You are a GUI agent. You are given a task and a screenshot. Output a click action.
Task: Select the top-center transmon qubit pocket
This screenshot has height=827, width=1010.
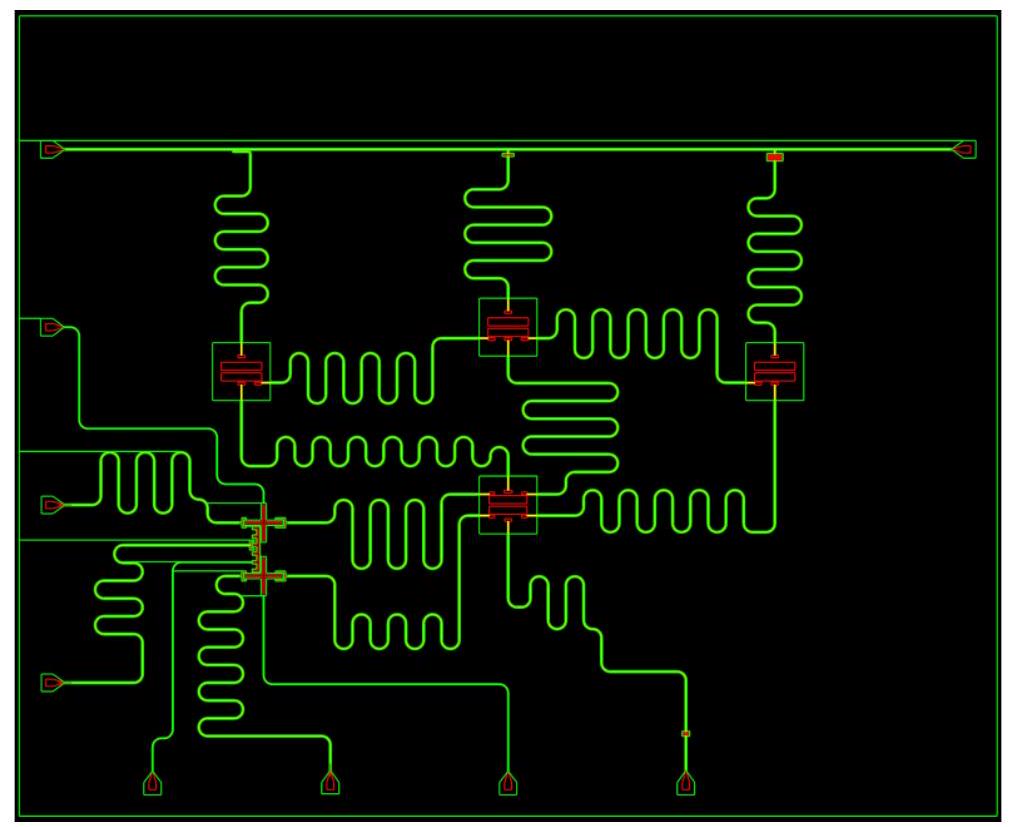508,327
